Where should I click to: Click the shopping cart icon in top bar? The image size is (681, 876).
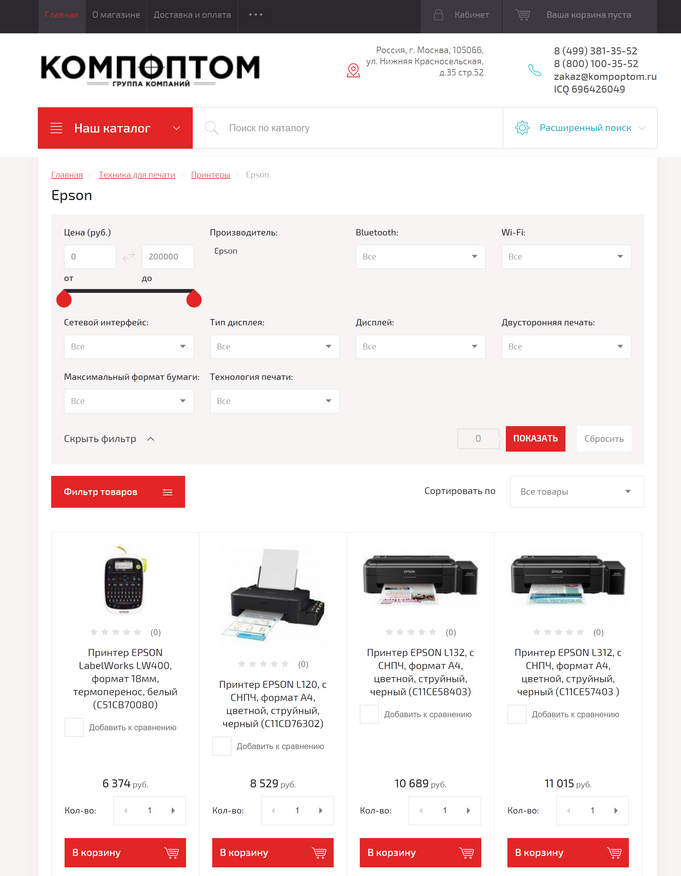pyautogui.click(x=523, y=15)
